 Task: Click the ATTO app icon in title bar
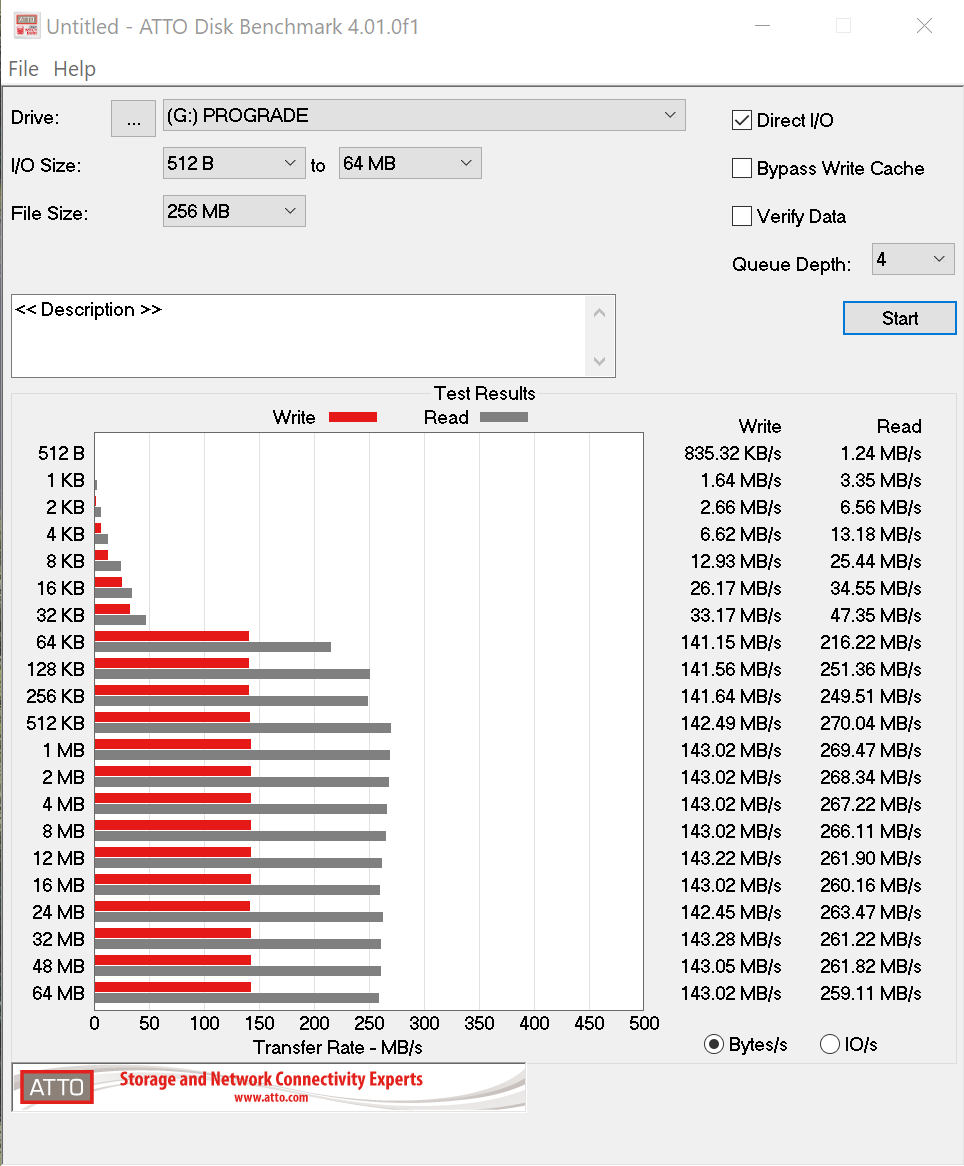(x=26, y=26)
